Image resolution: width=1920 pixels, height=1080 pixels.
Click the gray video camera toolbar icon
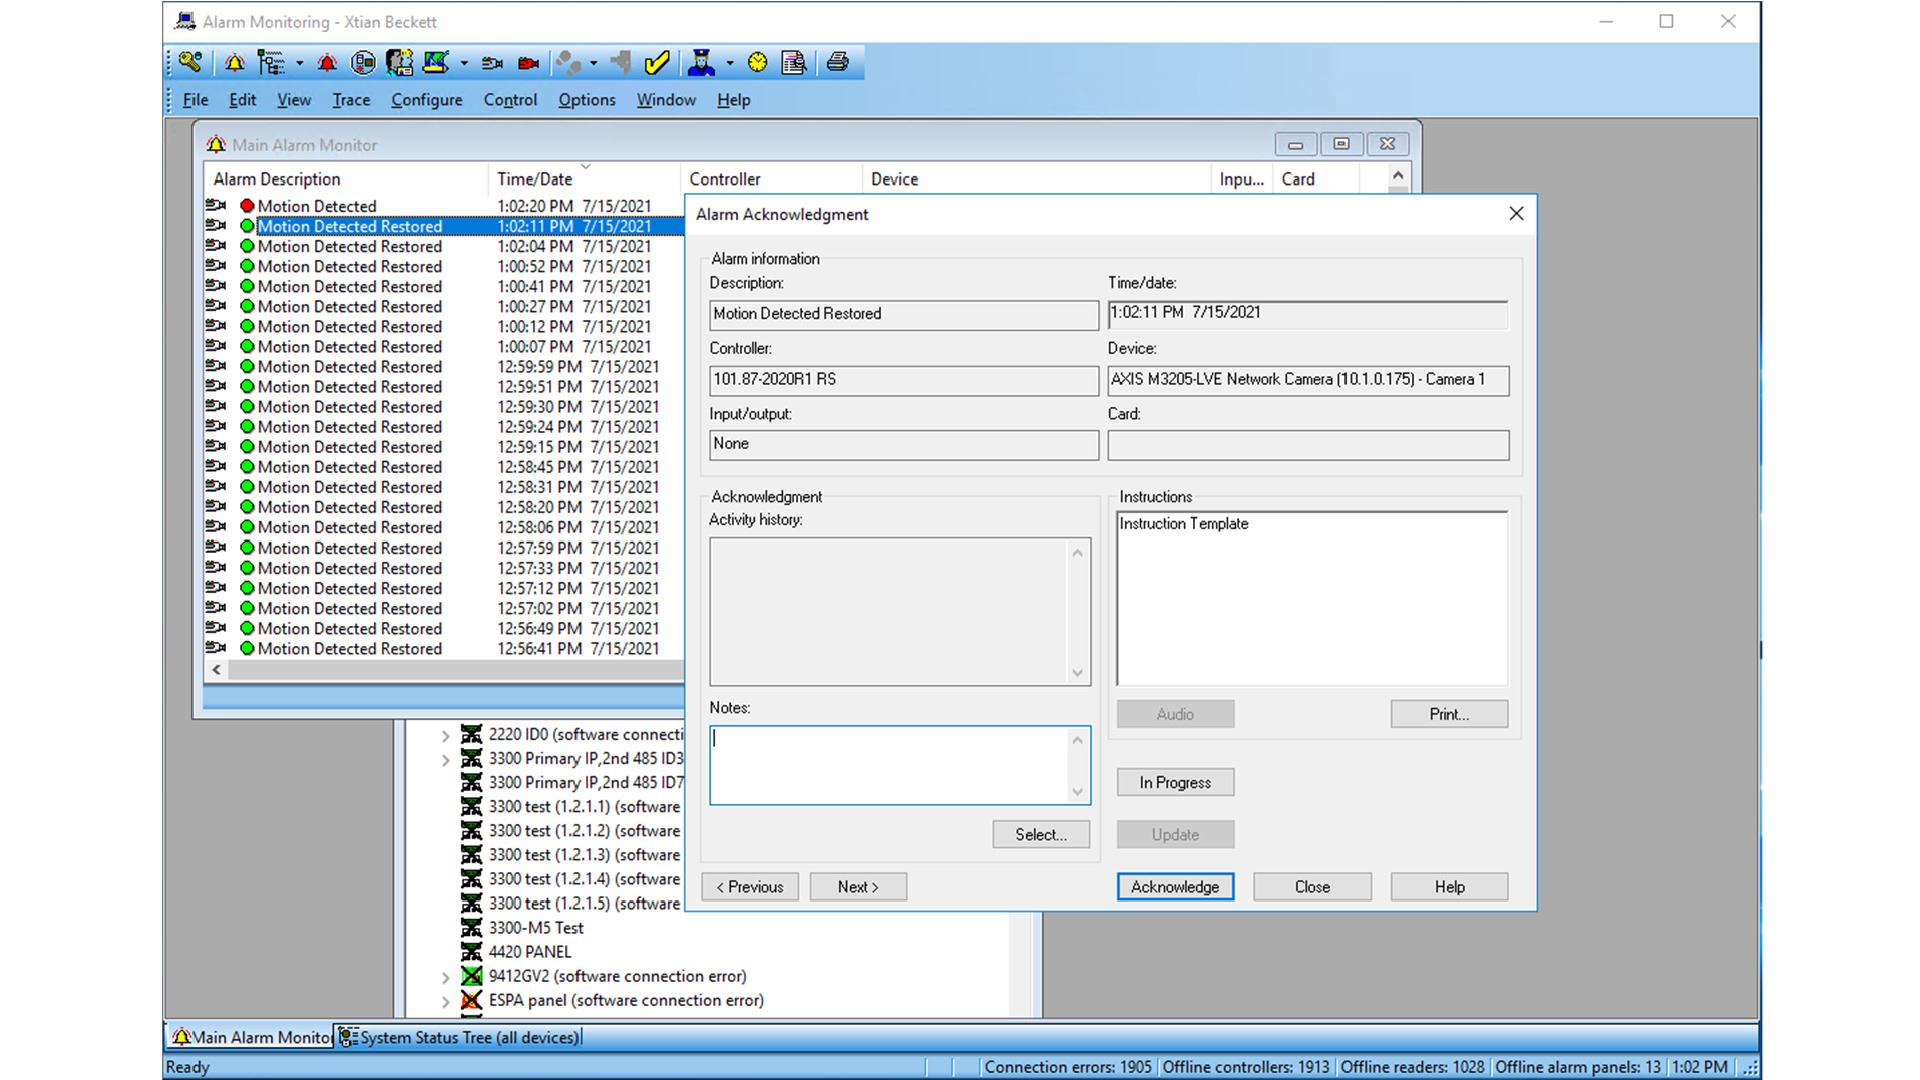[x=492, y=63]
